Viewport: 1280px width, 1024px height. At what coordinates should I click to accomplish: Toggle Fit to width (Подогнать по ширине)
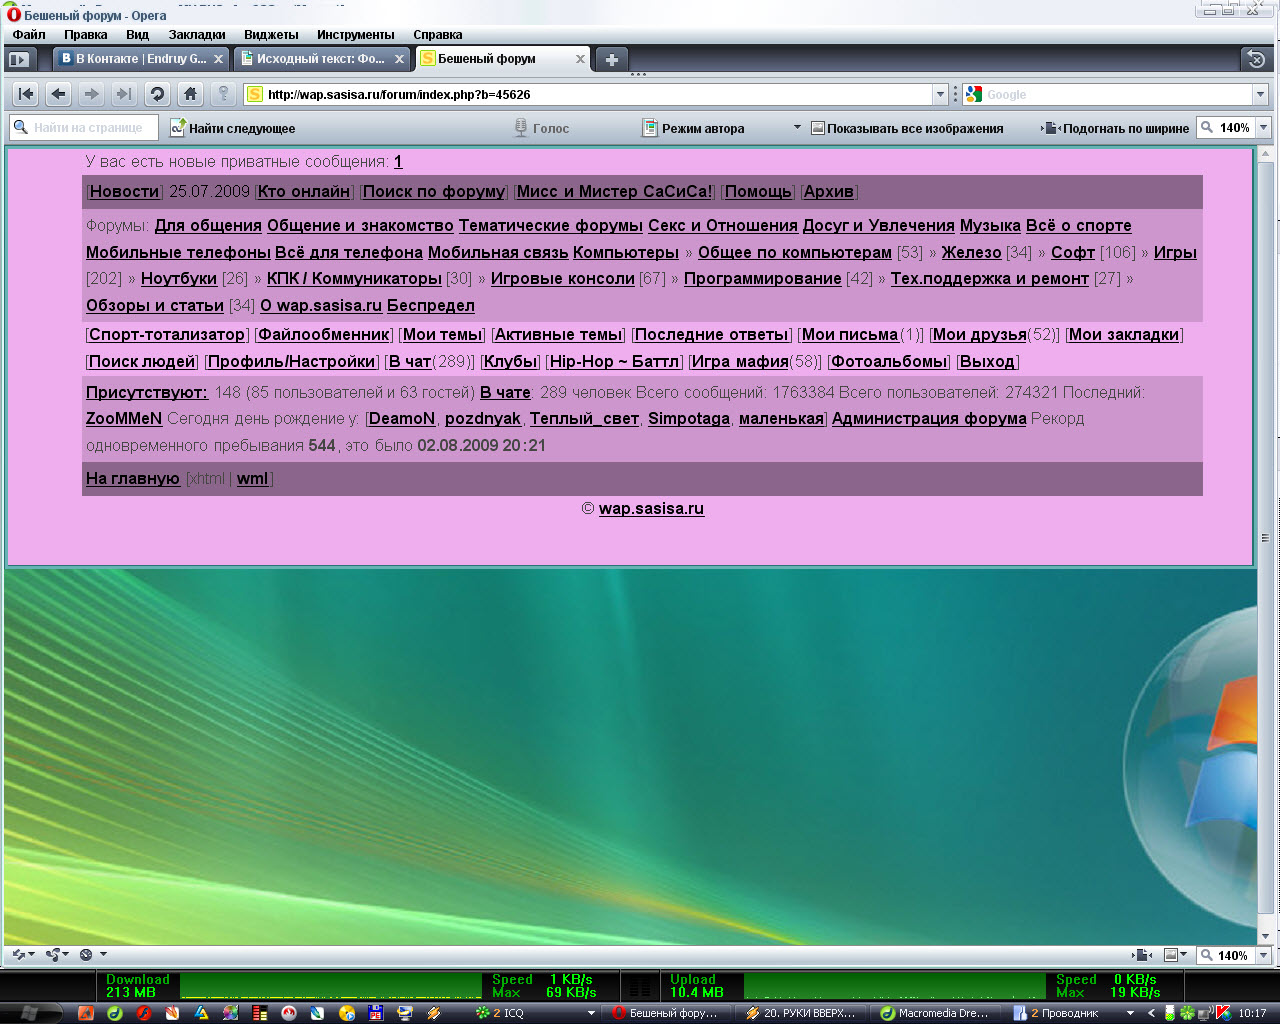(1115, 128)
